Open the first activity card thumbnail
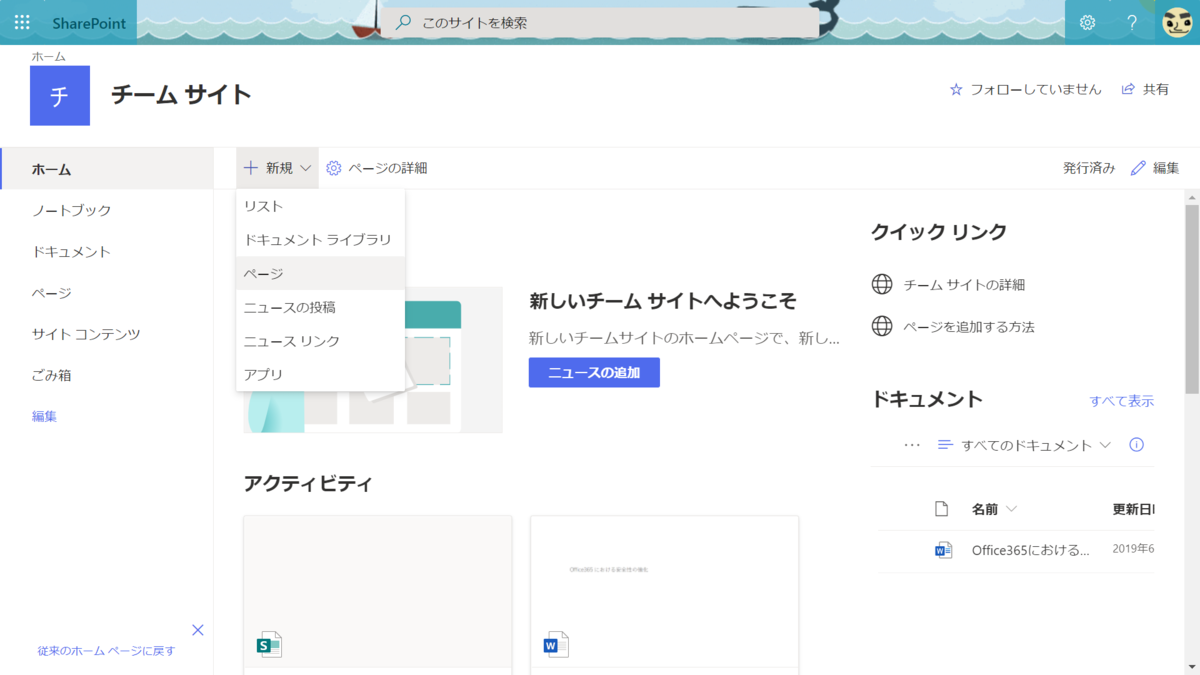This screenshot has height=675, width=1200. coord(378,590)
